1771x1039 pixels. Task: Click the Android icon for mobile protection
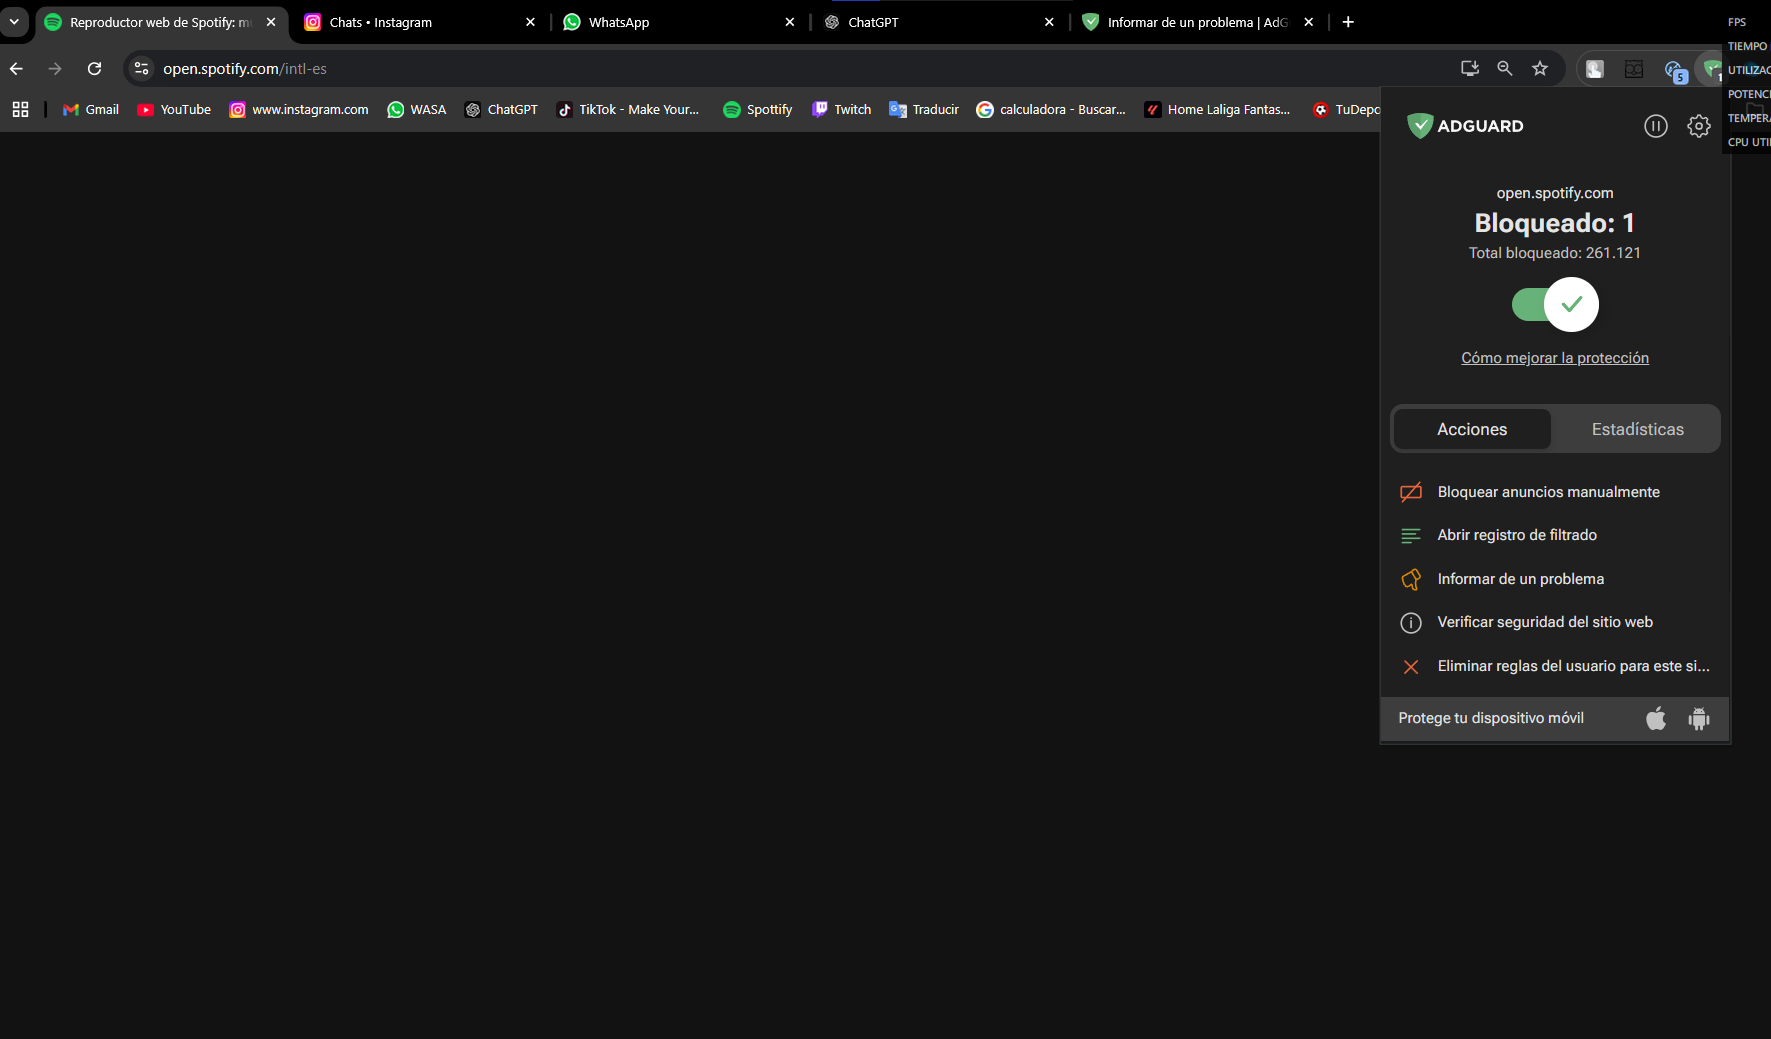[1700, 718]
